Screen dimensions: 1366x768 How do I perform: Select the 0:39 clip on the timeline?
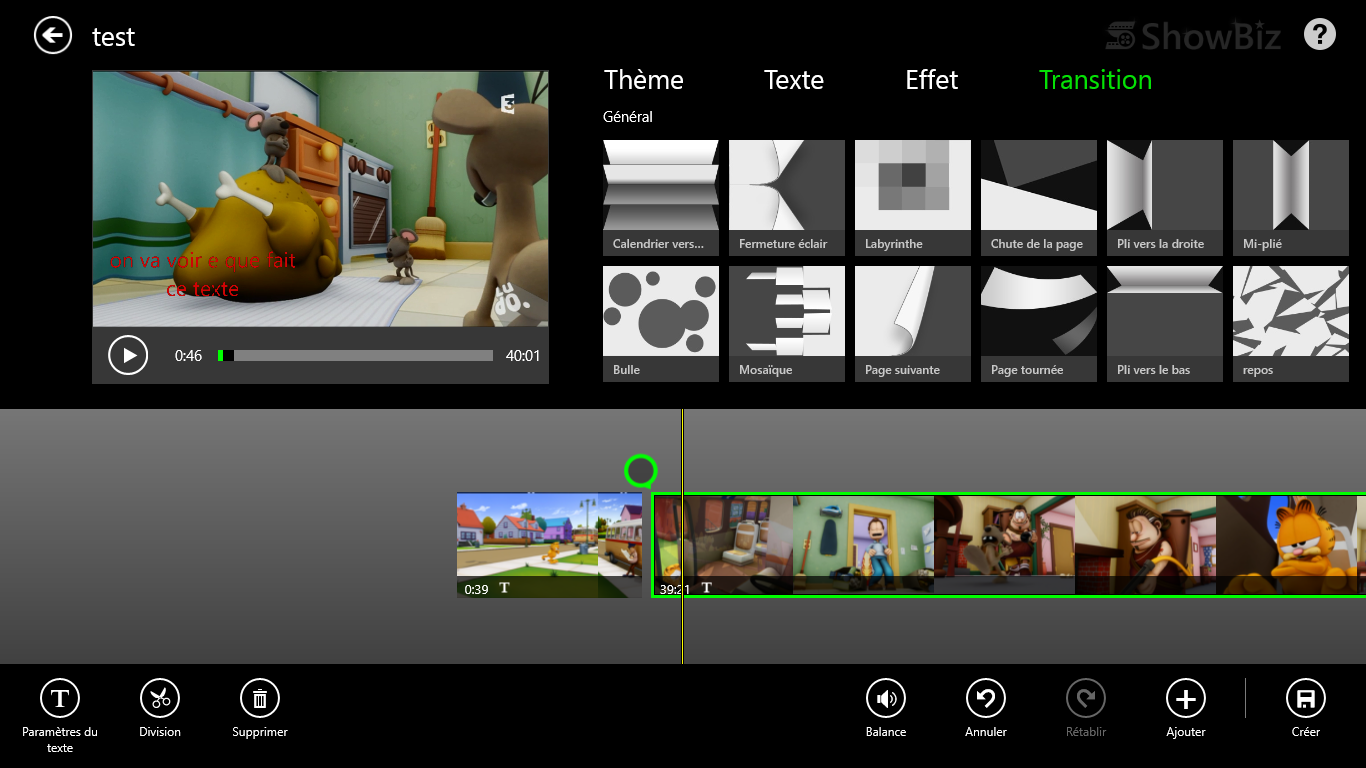pos(549,545)
